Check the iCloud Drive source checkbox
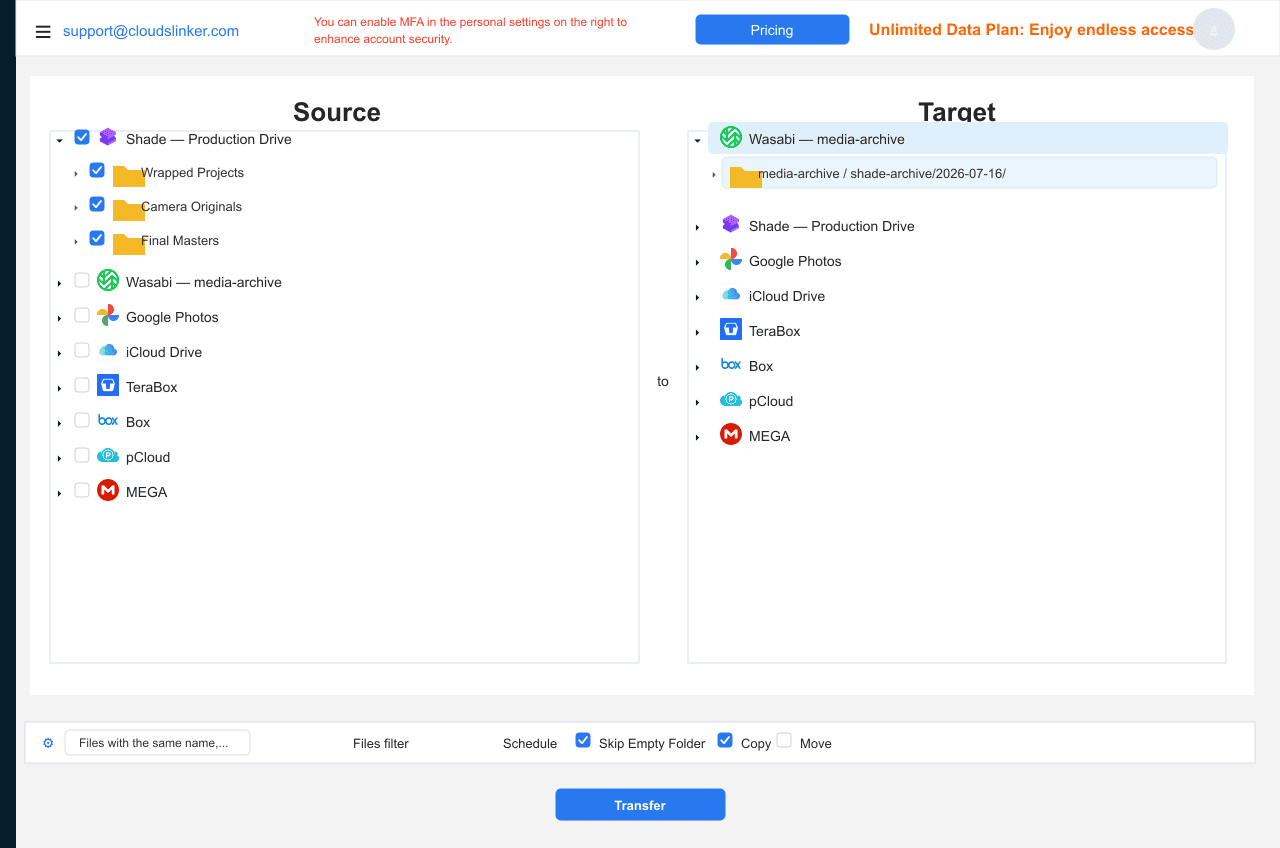 pos(82,350)
